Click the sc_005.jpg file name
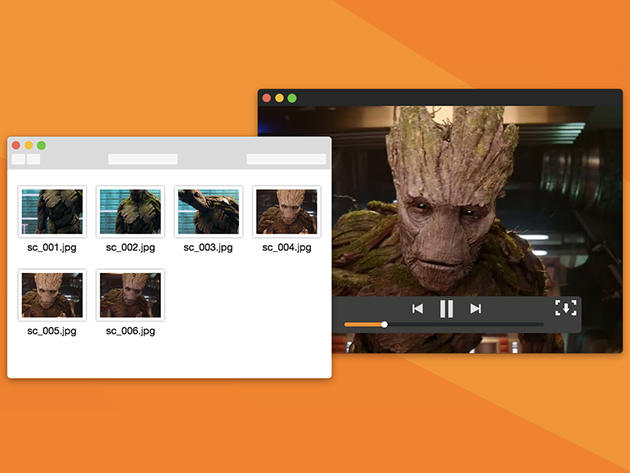630x473 pixels. (x=52, y=331)
